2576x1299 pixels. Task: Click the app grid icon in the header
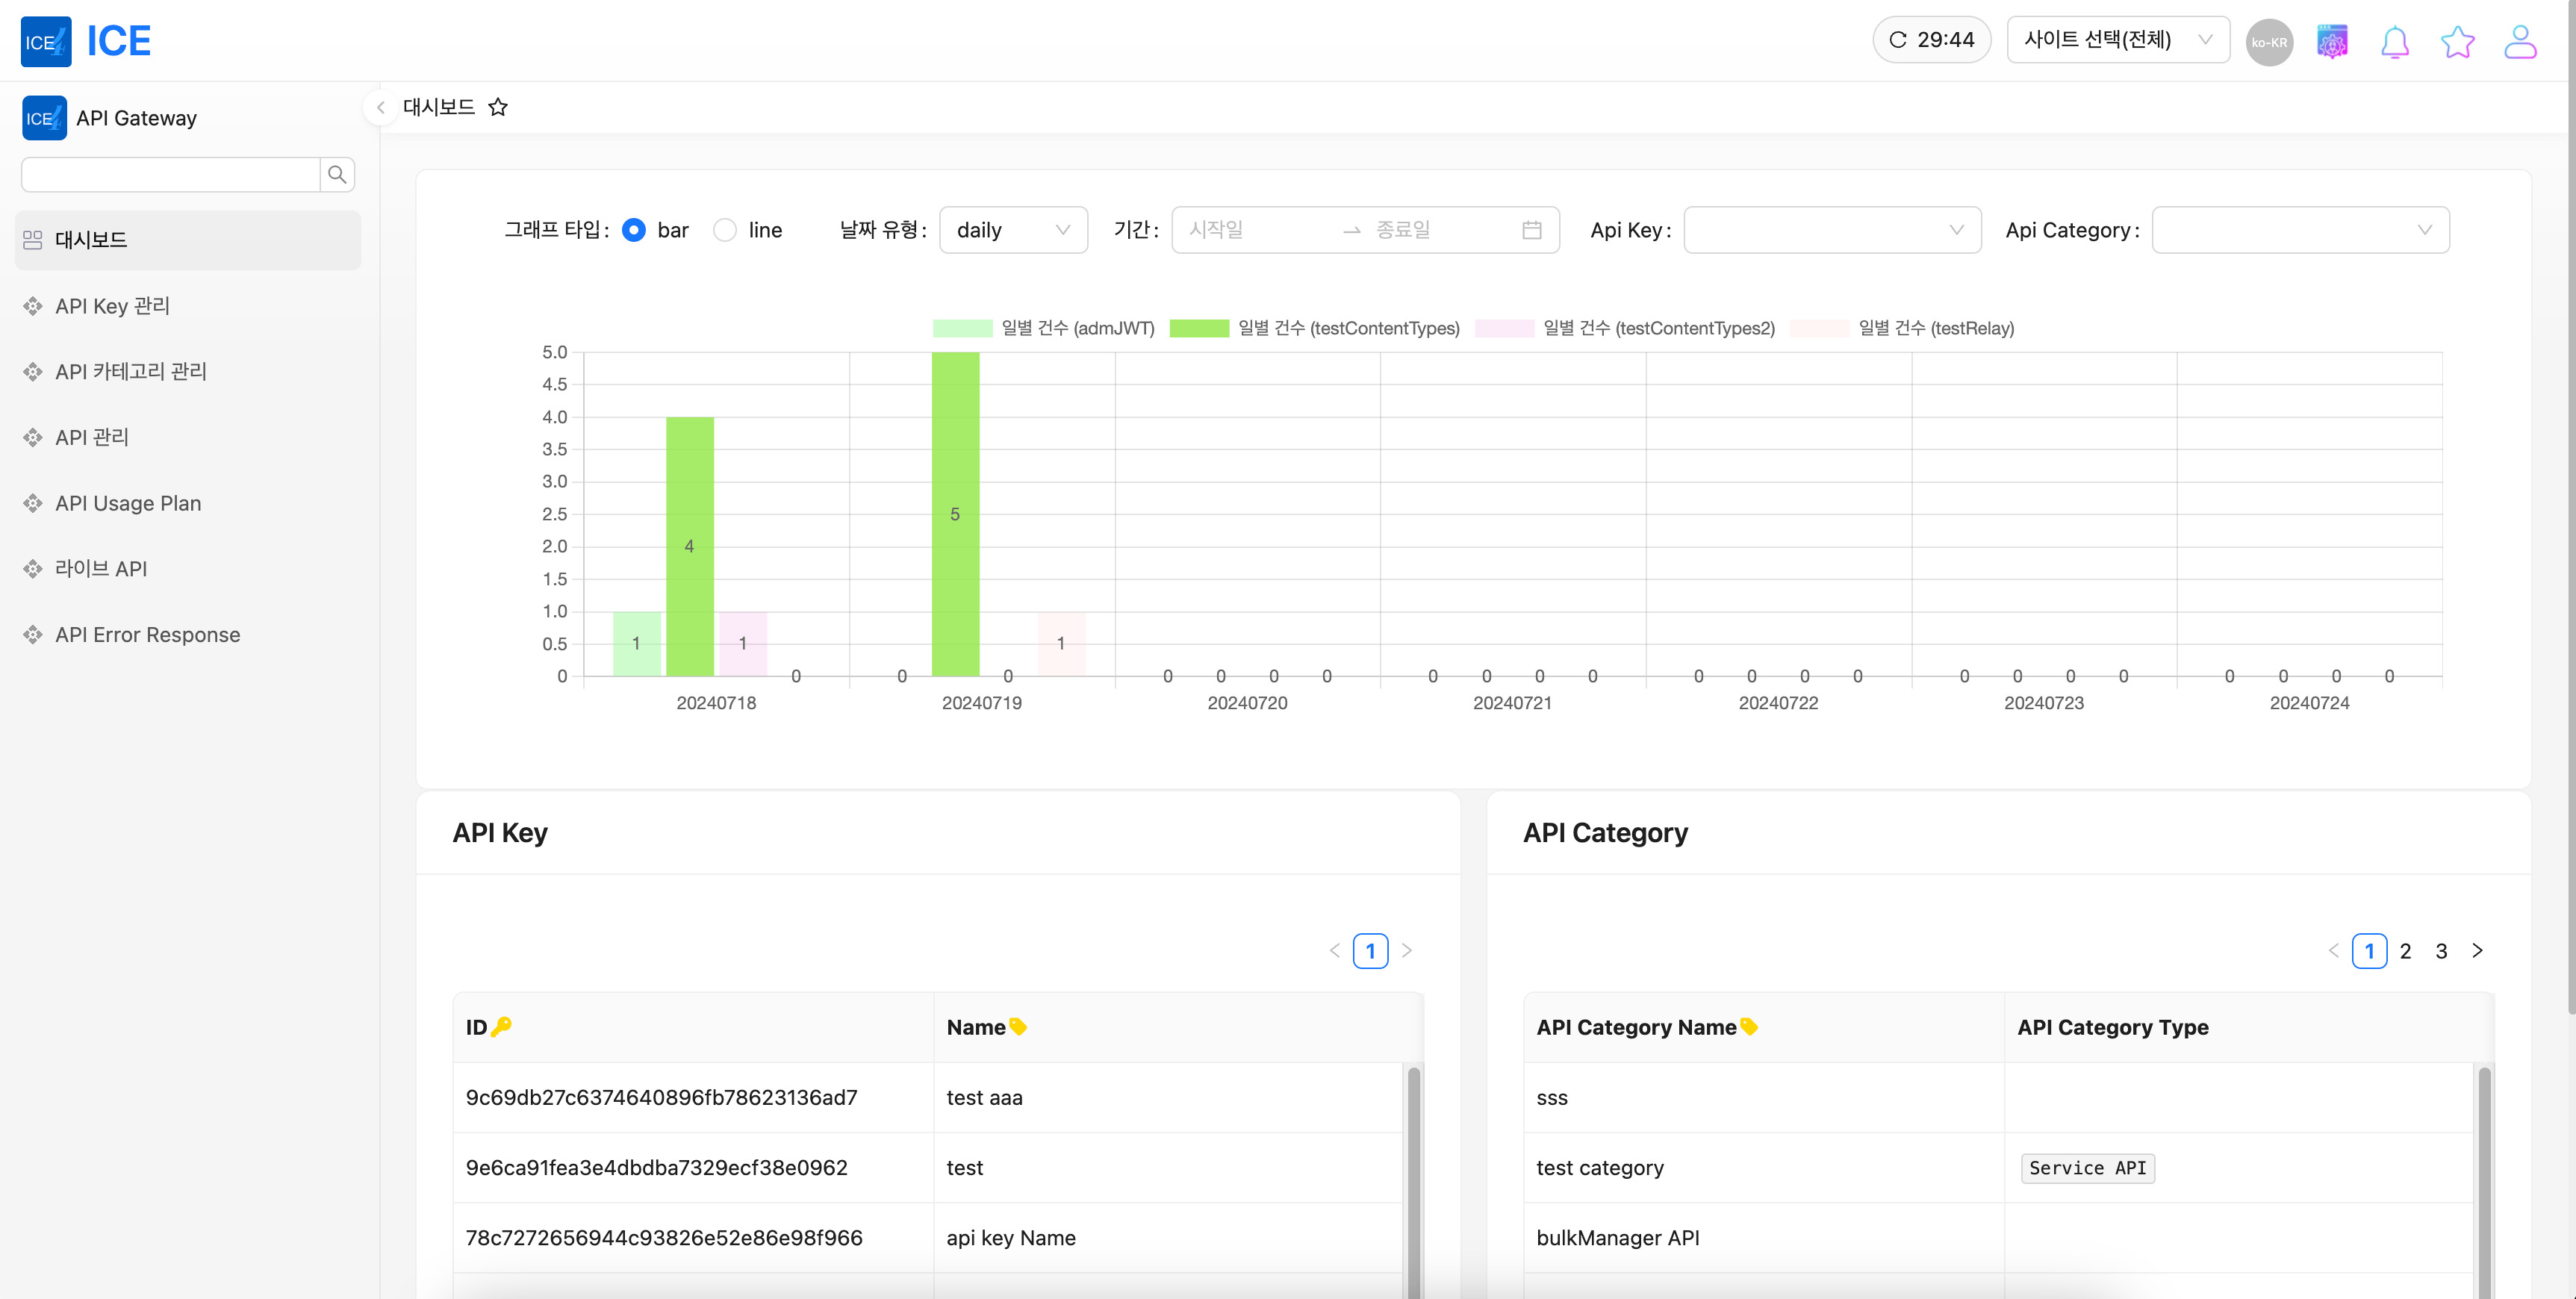pyautogui.click(x=2332, y=41)
